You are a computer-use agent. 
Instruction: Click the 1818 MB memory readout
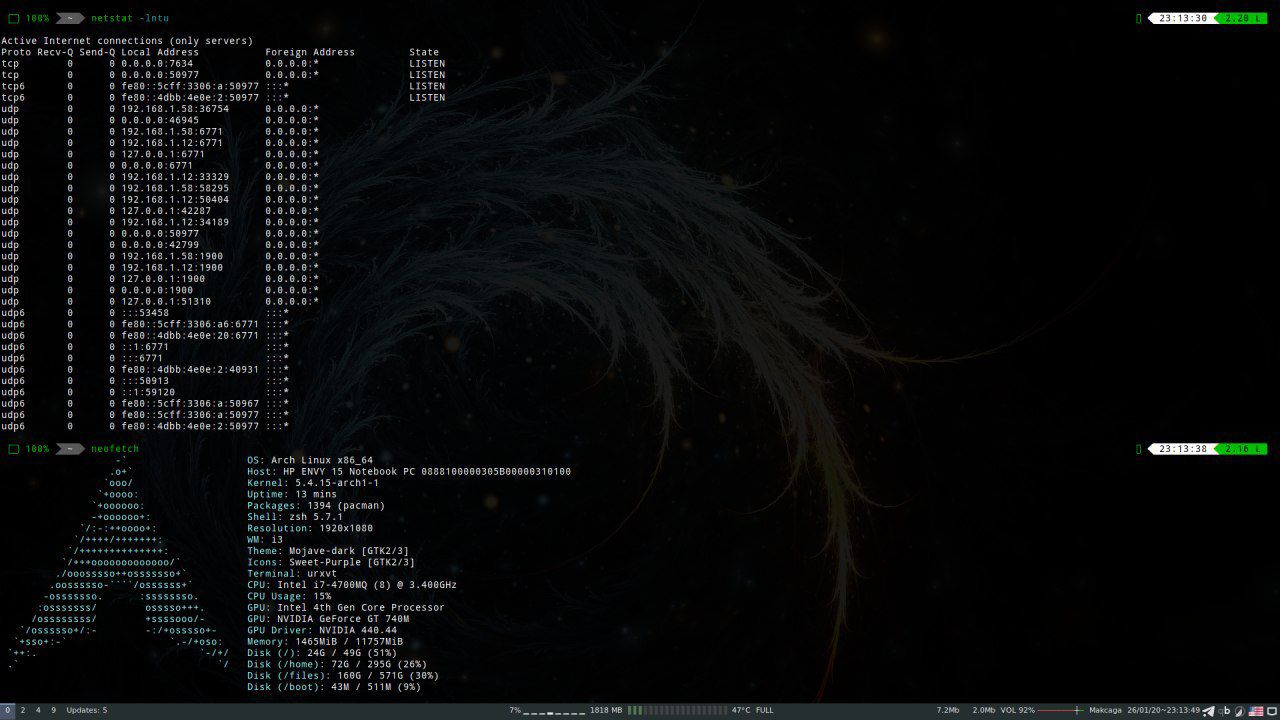click(606, 710)
